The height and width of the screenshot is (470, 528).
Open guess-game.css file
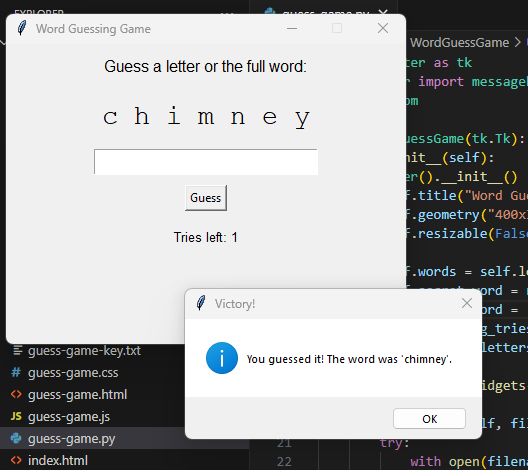pyautogui.click(x=73, y=373)
